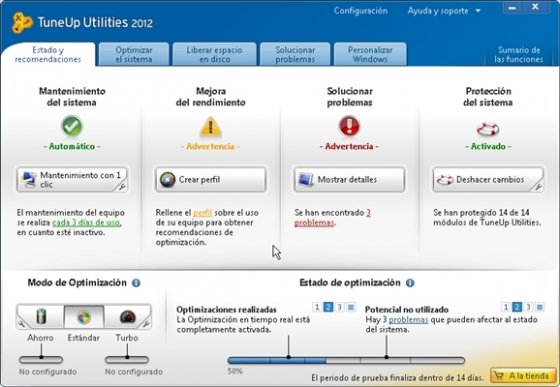Click wrench settings on Deshacer cambios button
560x387 pixels.
pyautogui.click(x=539, y=186)
